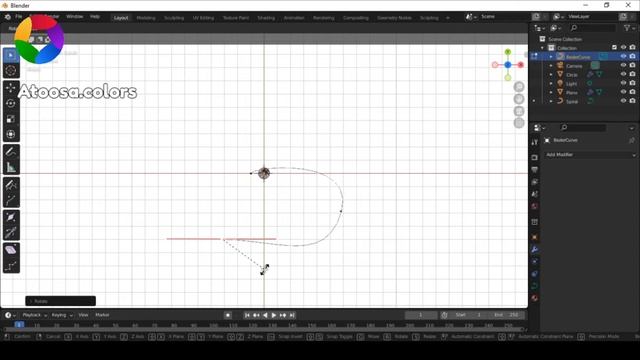Toggle Circle eye visibility

(x=623, y=74)
